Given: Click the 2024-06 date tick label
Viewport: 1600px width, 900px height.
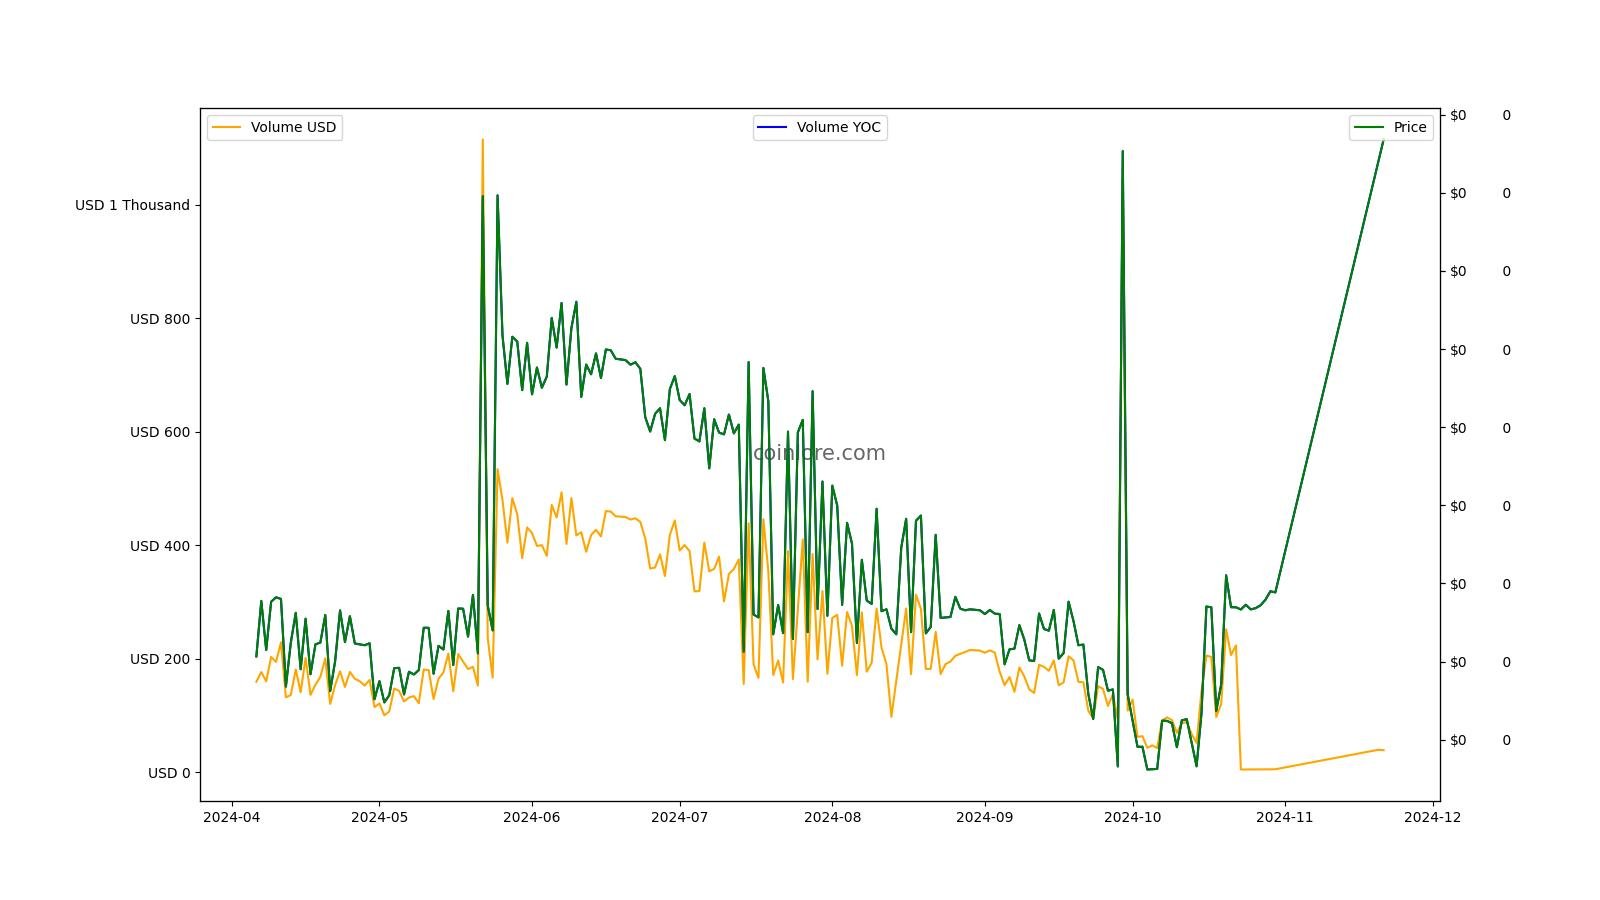Looking at the screenshot, I should click(531, 817).
